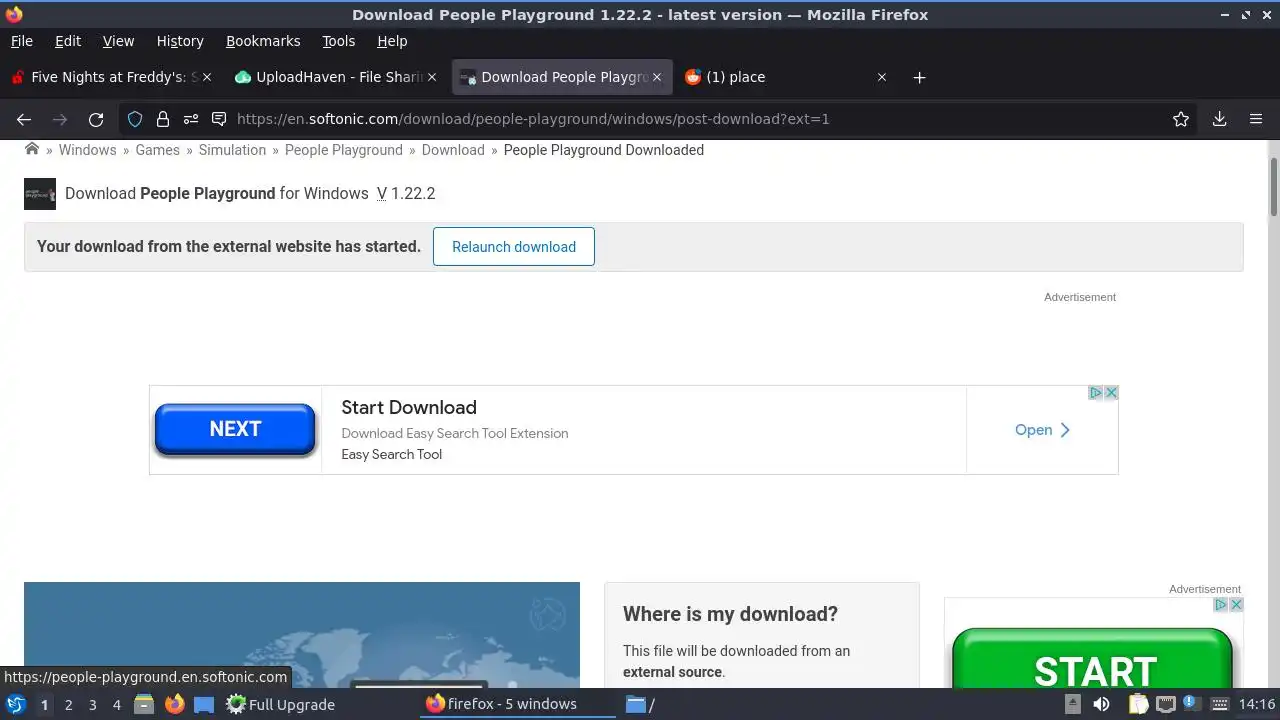1280x720 pixels.
Task: Click the People Playground app thumbnail icon
Action: 40,194
